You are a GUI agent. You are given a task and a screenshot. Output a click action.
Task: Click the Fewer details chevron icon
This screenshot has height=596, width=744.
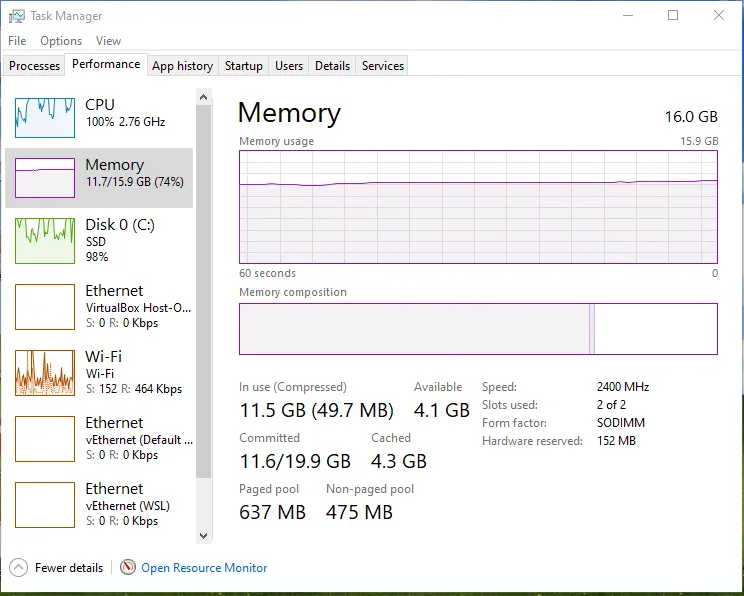(x=18, y=568)
